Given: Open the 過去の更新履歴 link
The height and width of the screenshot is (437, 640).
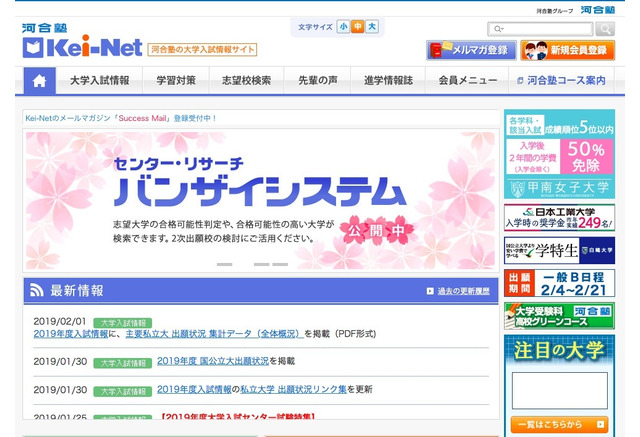Looking at the screenshot, I should pyautogui.click(x=463, y=291).
